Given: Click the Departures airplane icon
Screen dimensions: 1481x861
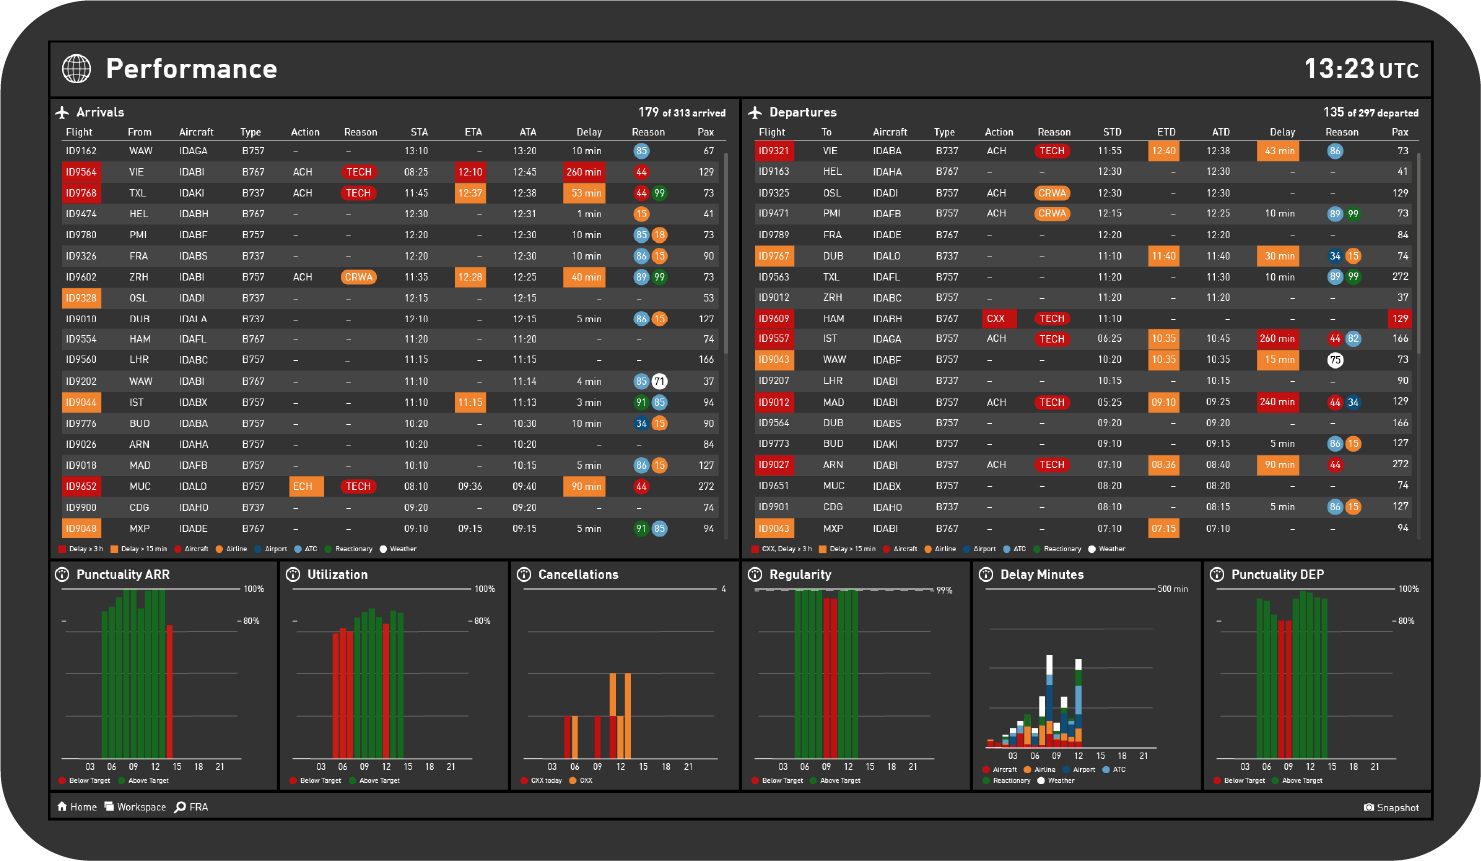Looking at the screenshot, I should tap(755, 113).
